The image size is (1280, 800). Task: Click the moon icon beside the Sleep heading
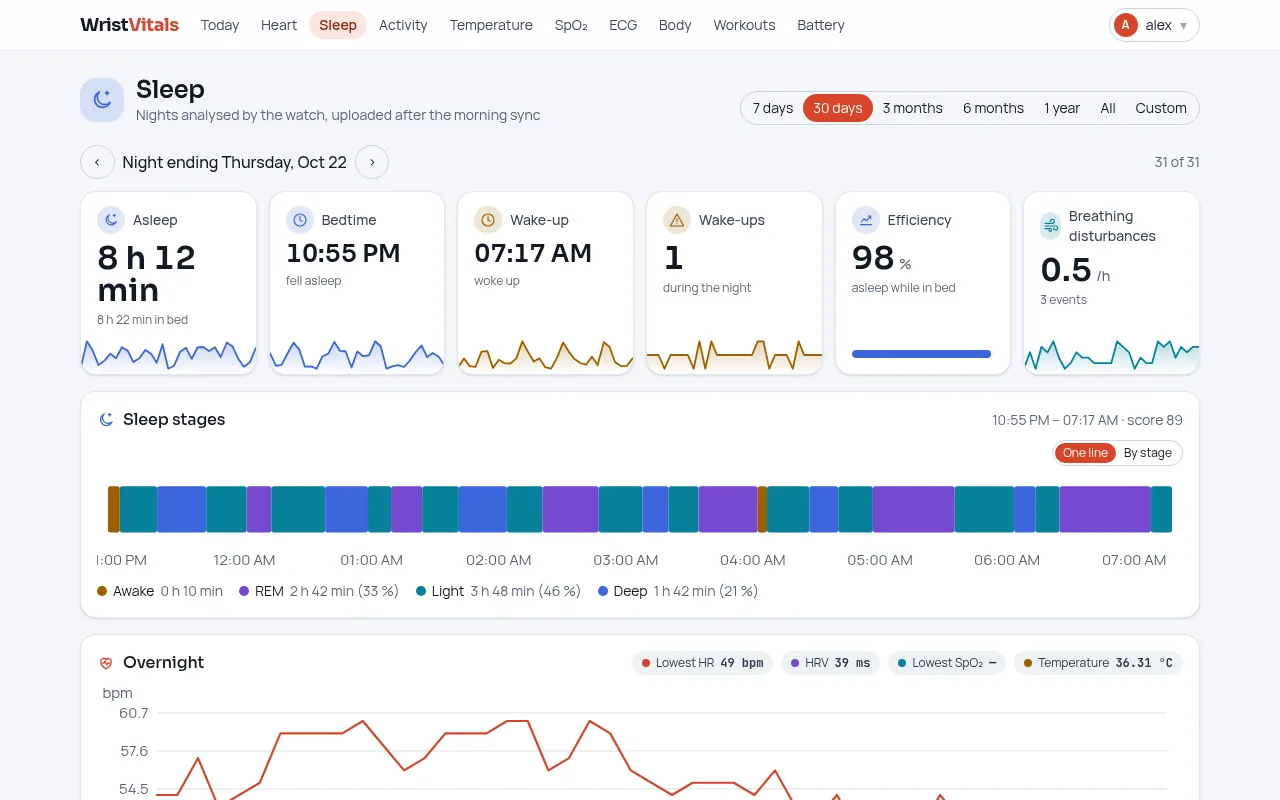pyautogui.click(x=102, y=100)
